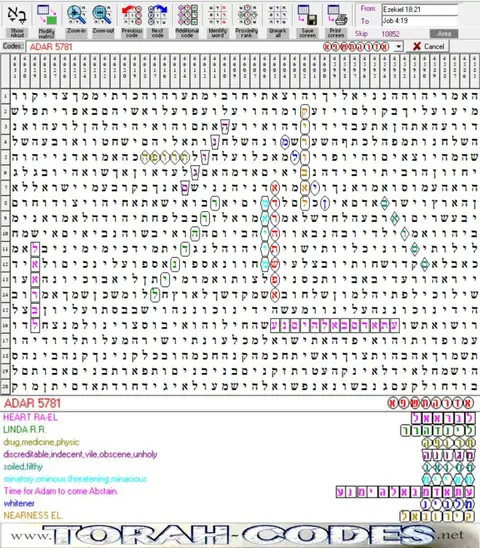Click the red X Cancel button
Viewport: 480px width, 548px height.
coord(428,46)
